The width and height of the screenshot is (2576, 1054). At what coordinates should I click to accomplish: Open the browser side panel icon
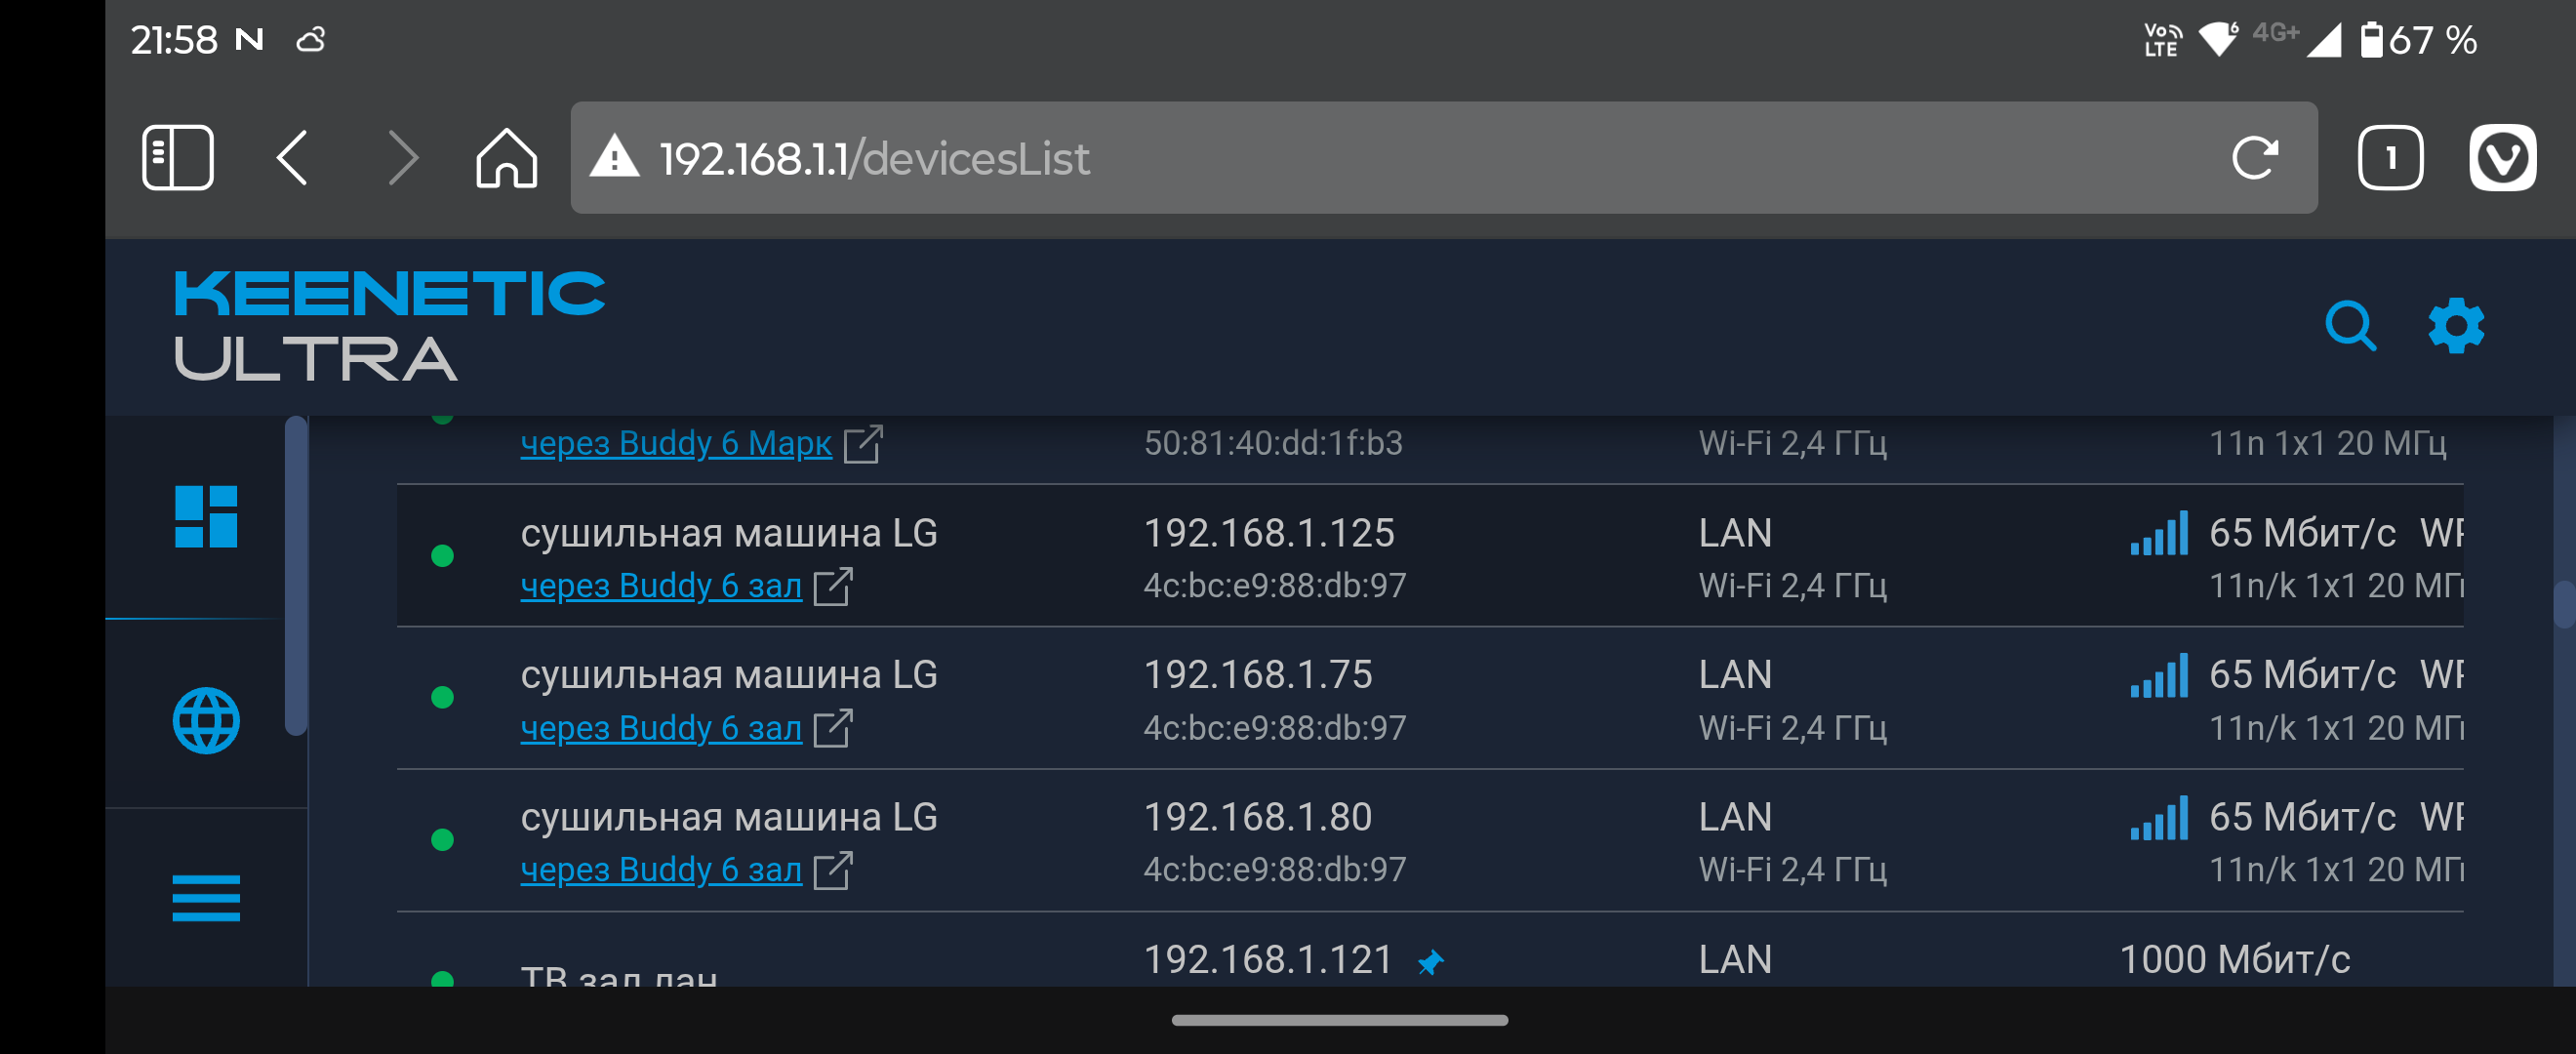(178, 158)
